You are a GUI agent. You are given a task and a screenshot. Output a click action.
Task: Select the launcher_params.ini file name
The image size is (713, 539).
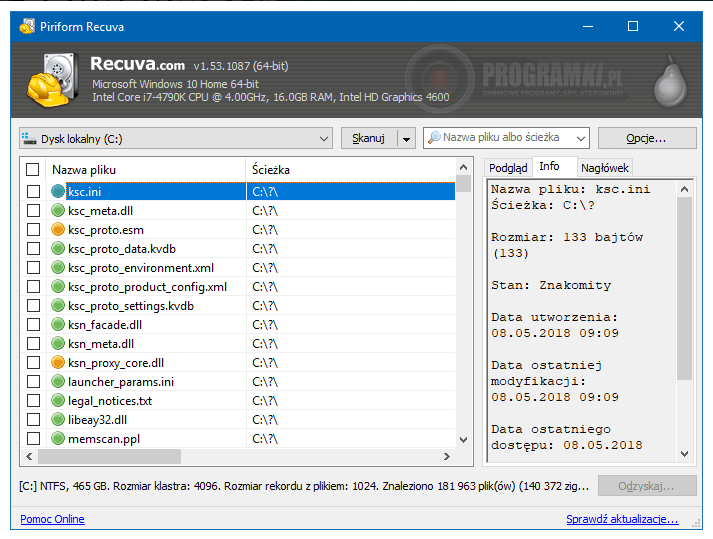point(121,382)
